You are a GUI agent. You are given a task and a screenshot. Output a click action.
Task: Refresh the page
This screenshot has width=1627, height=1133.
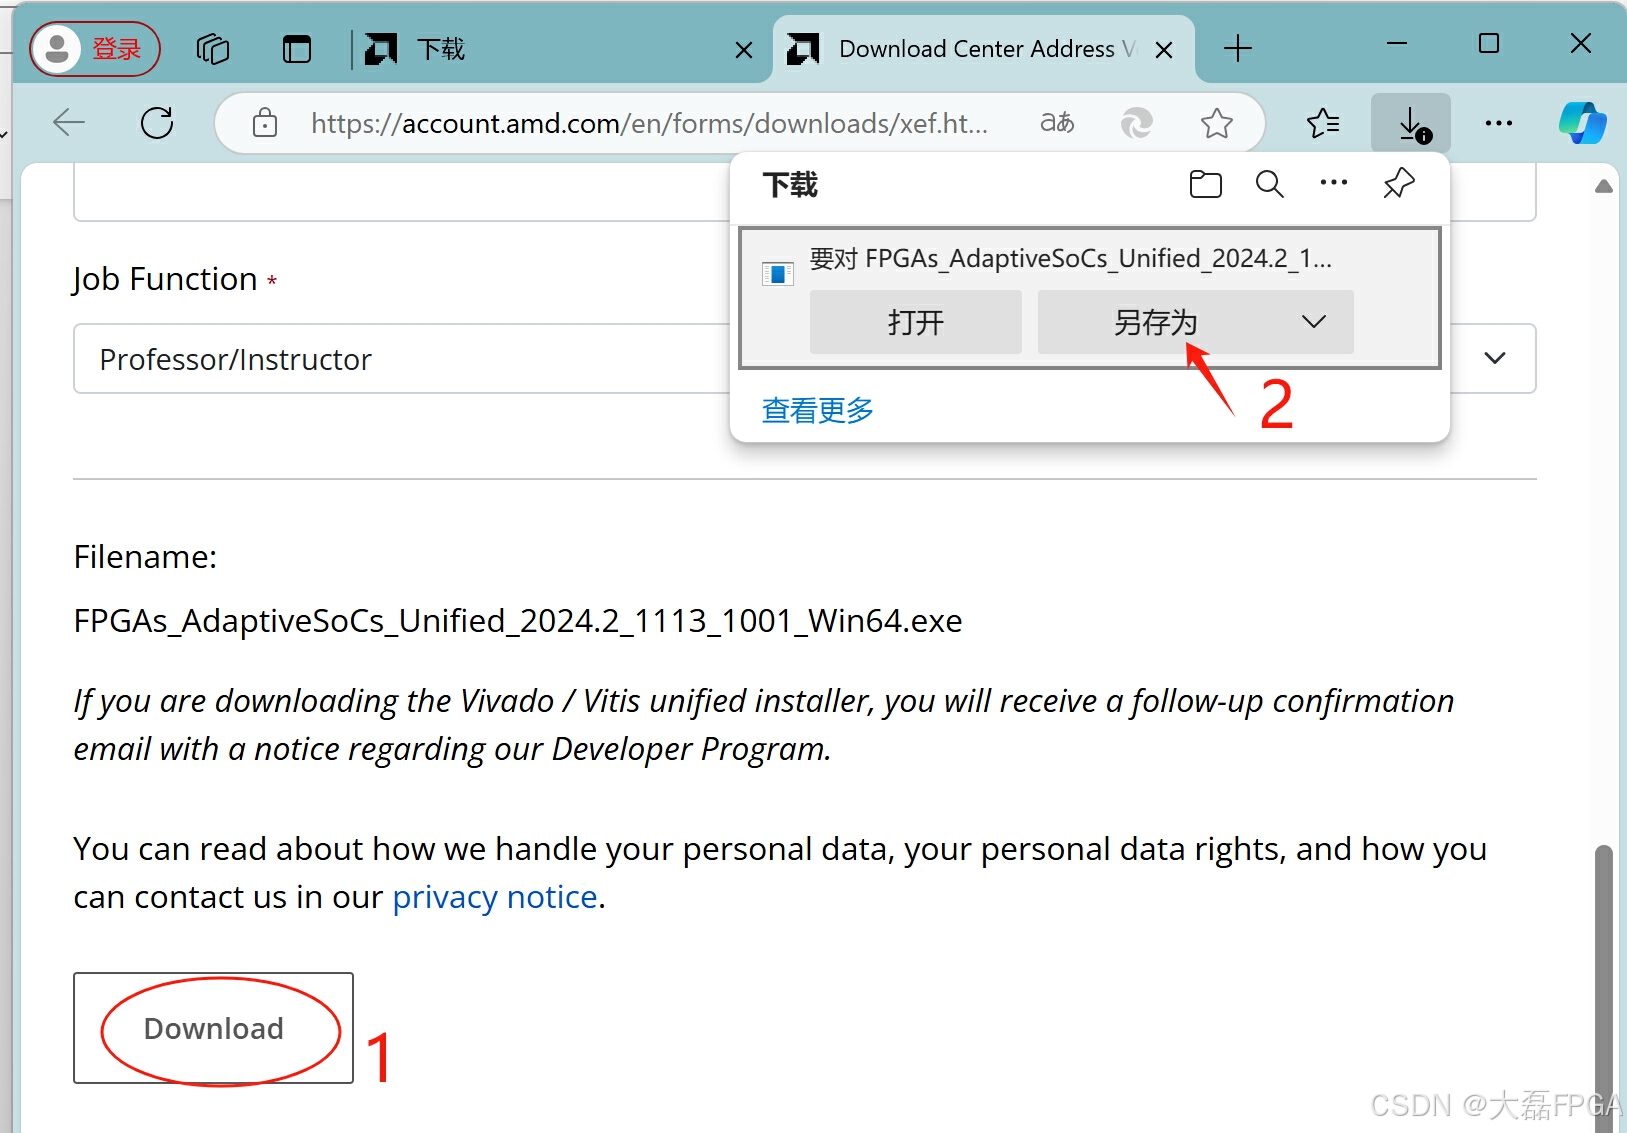(x=157, y=123)
